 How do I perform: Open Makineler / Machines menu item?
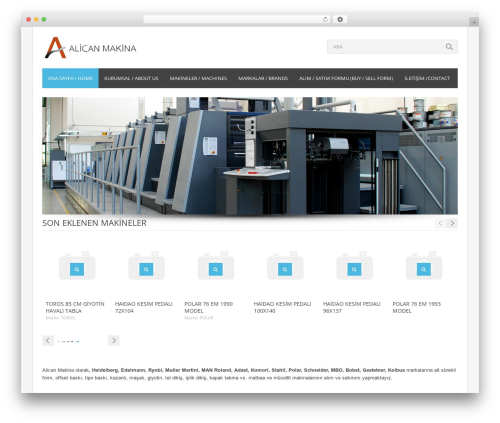[x=198, y=78]
